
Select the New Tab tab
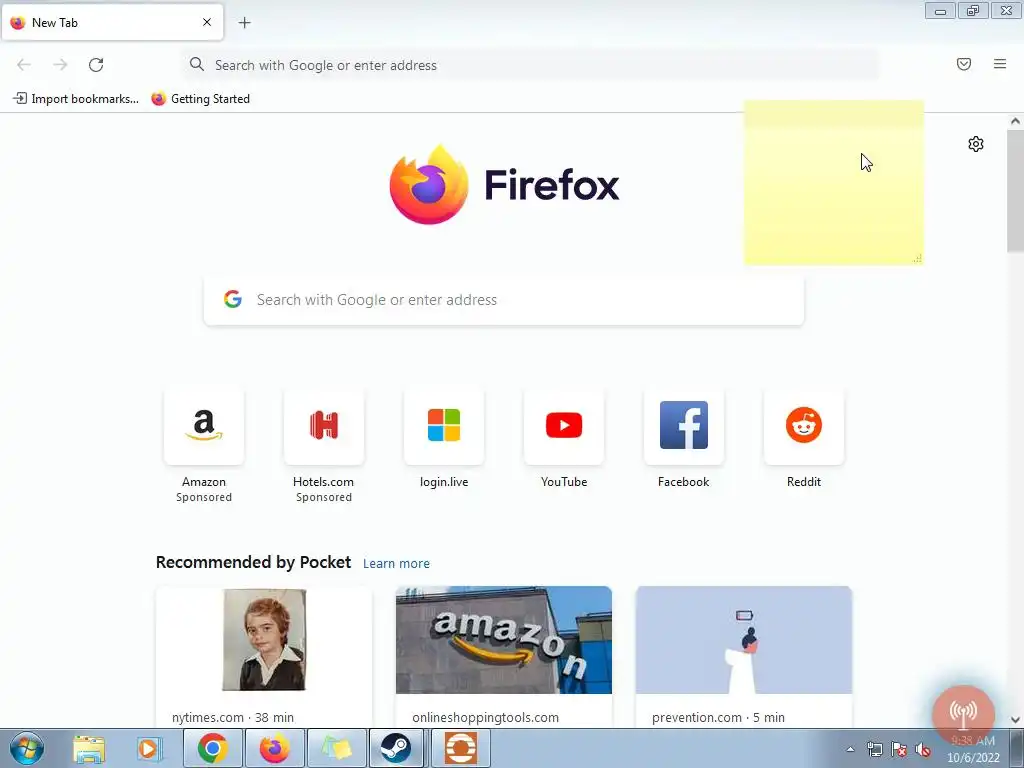(x=112, y=22)
